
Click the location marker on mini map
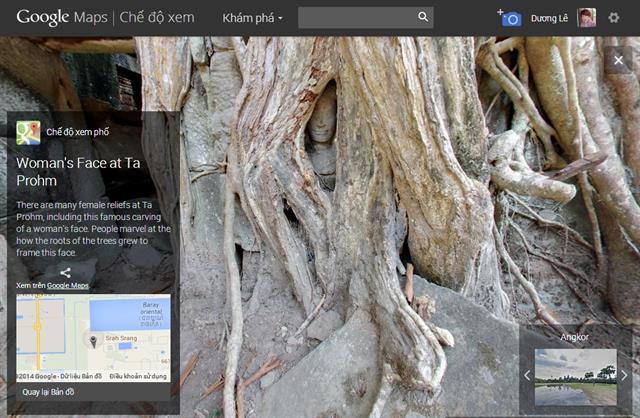93,341
